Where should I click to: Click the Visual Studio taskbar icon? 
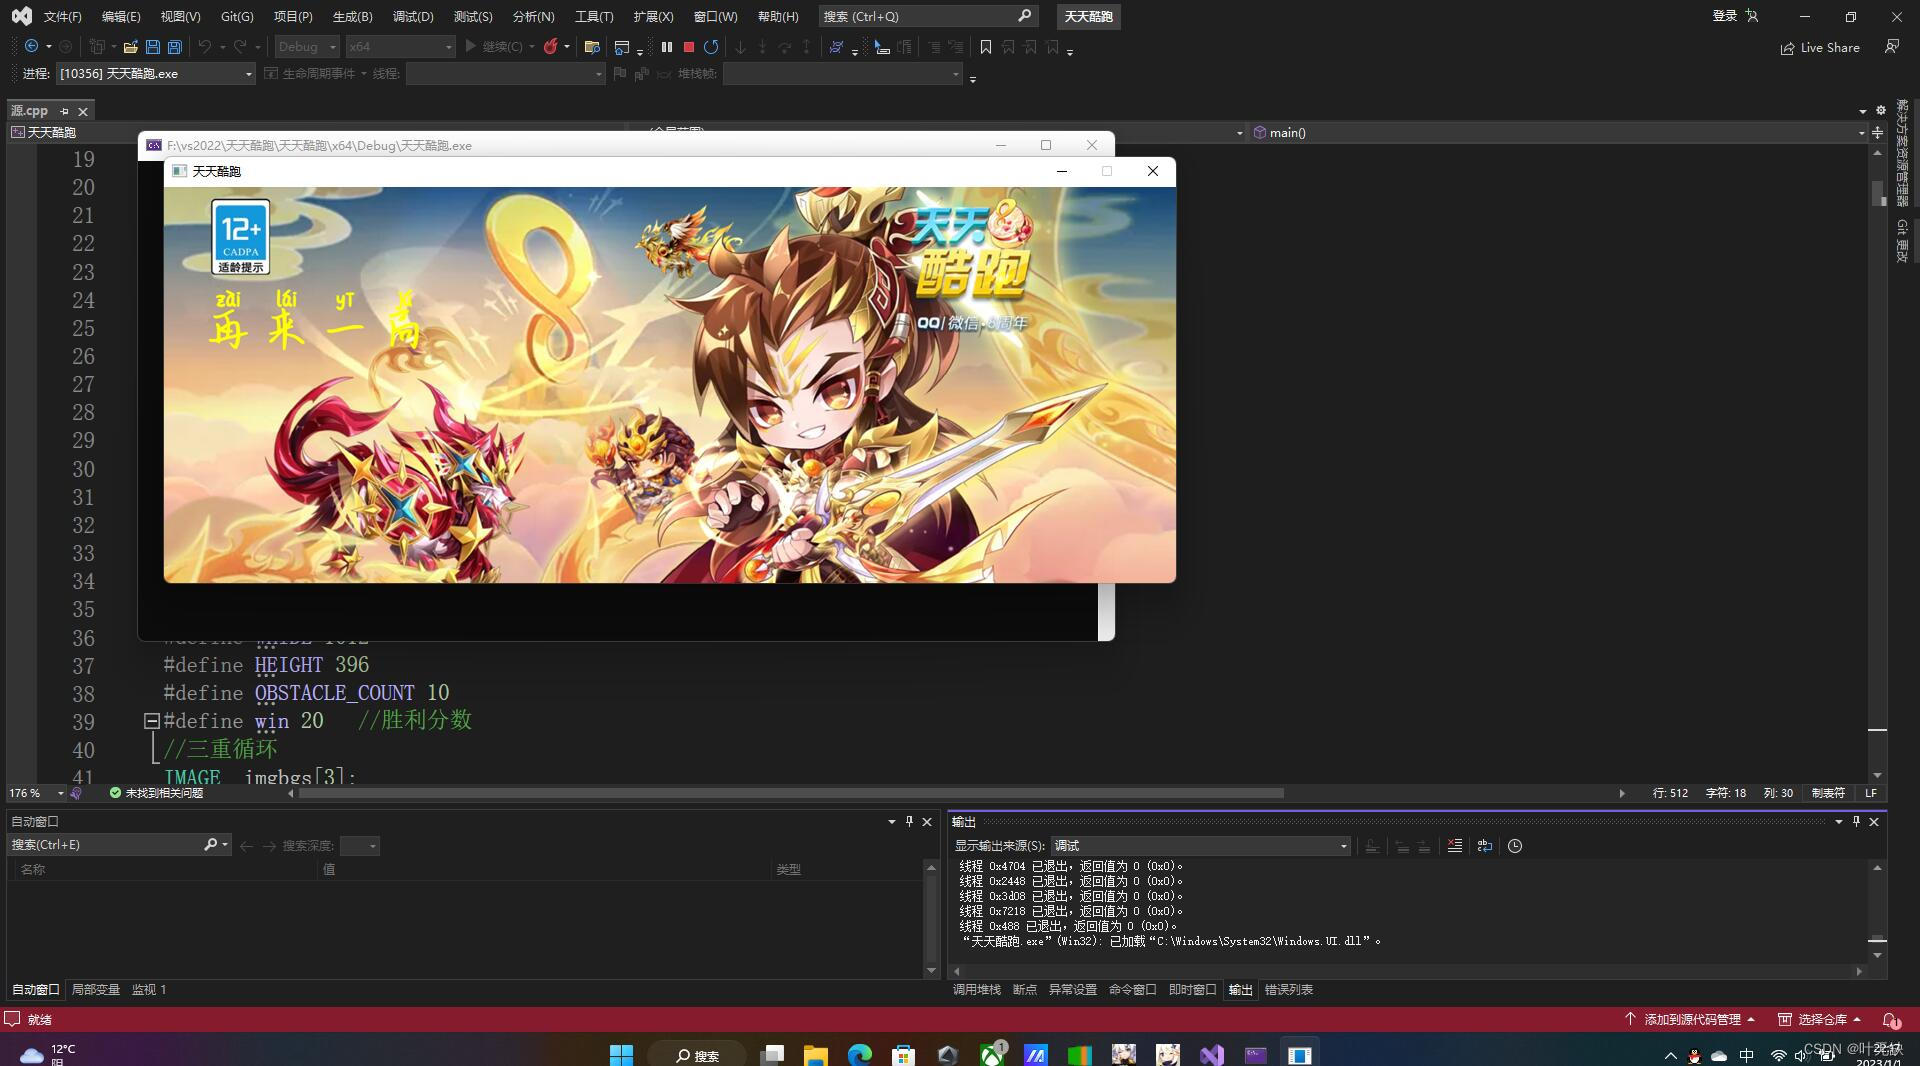pyautogui.click(x=1212, y=1055)
